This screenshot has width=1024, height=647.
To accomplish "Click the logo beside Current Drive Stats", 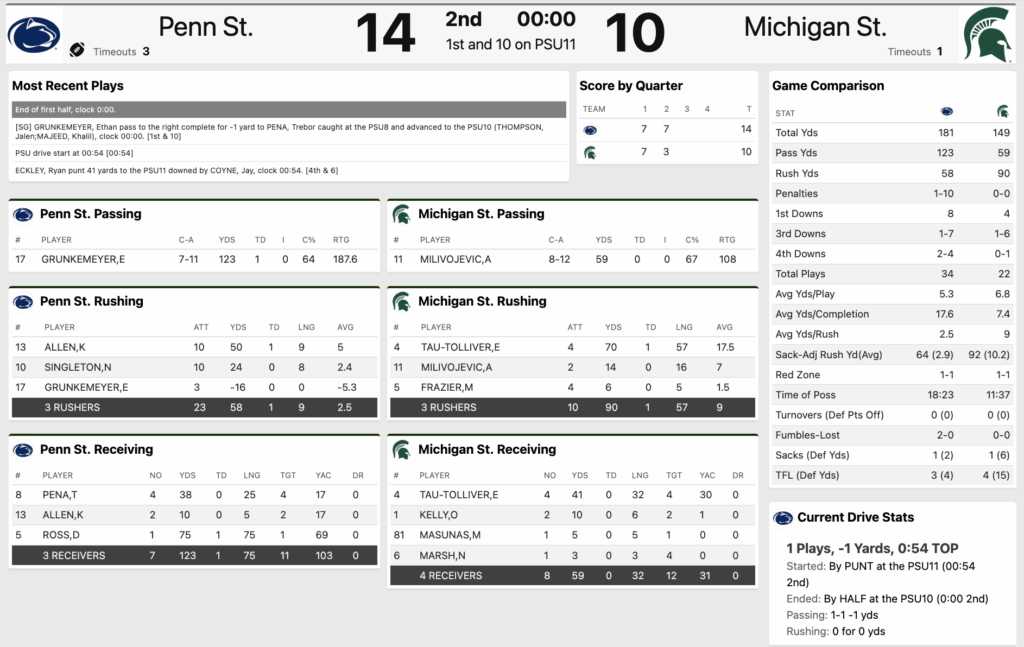I will (x=784, y=517).
